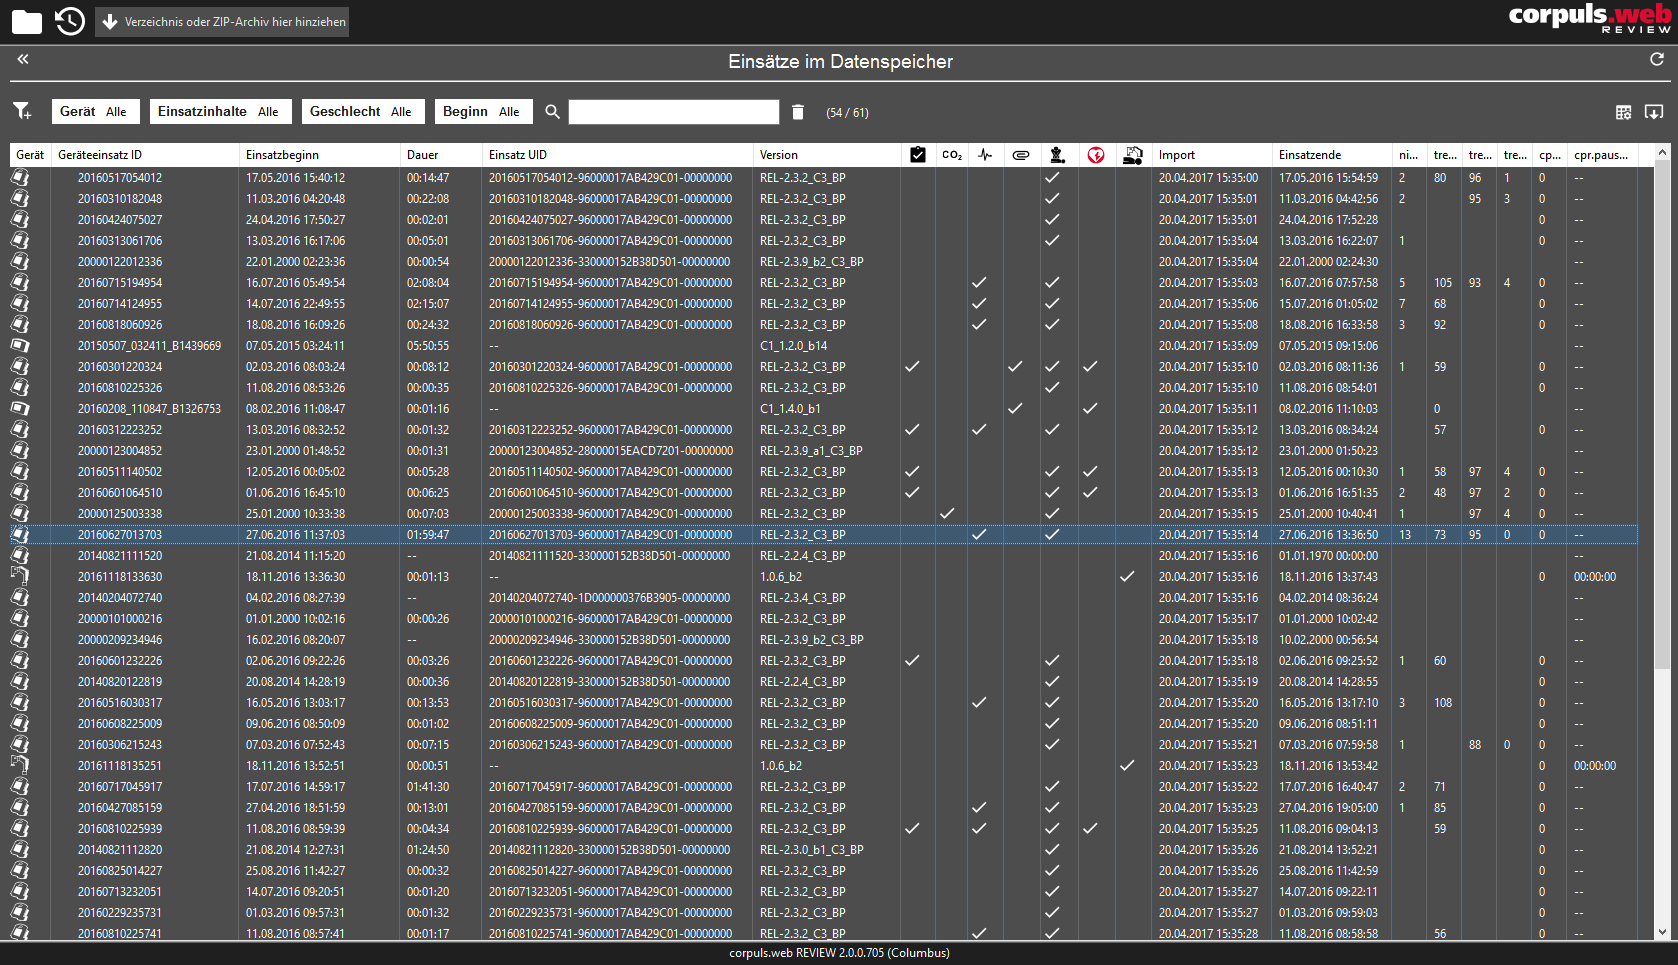Open the Einsatzinhalte filter dropdown
The image size is (1678, 965).
point(221,111)
